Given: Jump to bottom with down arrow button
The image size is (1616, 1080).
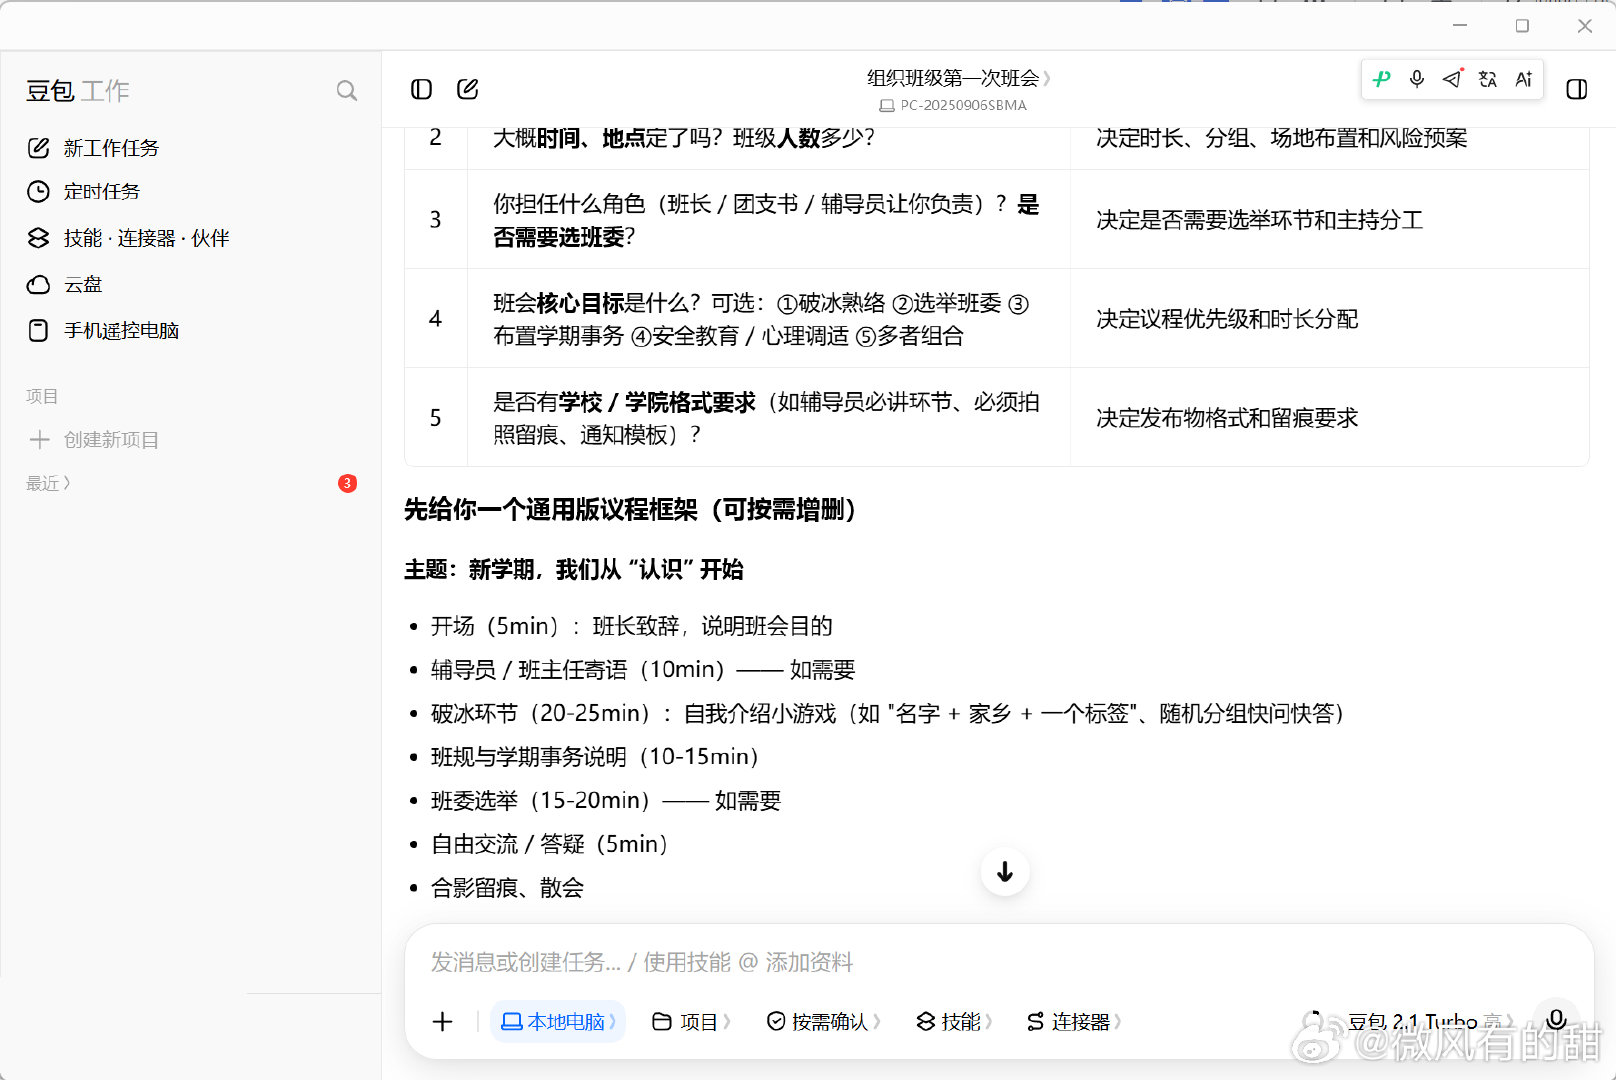Looking at the screenshot, I should pyautogui.click(x=1005, y=872).
